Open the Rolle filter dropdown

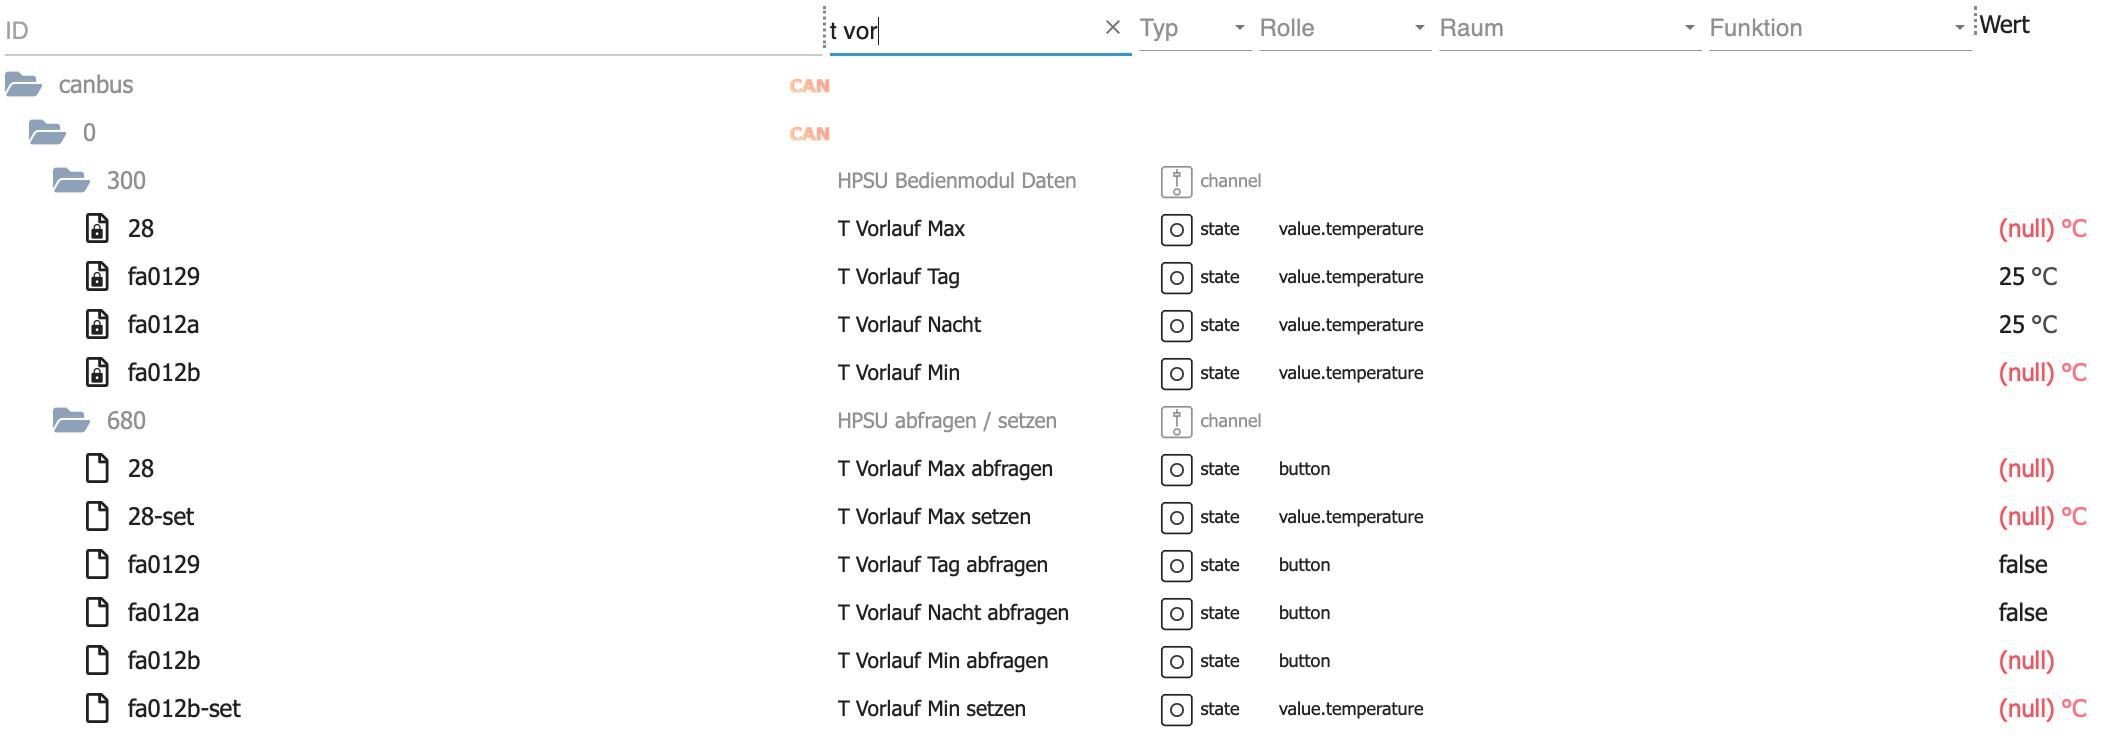coord(1343,28)
